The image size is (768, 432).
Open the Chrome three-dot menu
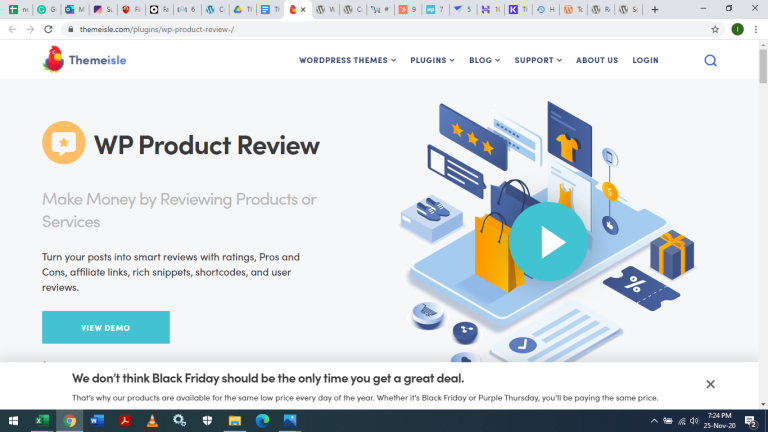click(756, 29)
